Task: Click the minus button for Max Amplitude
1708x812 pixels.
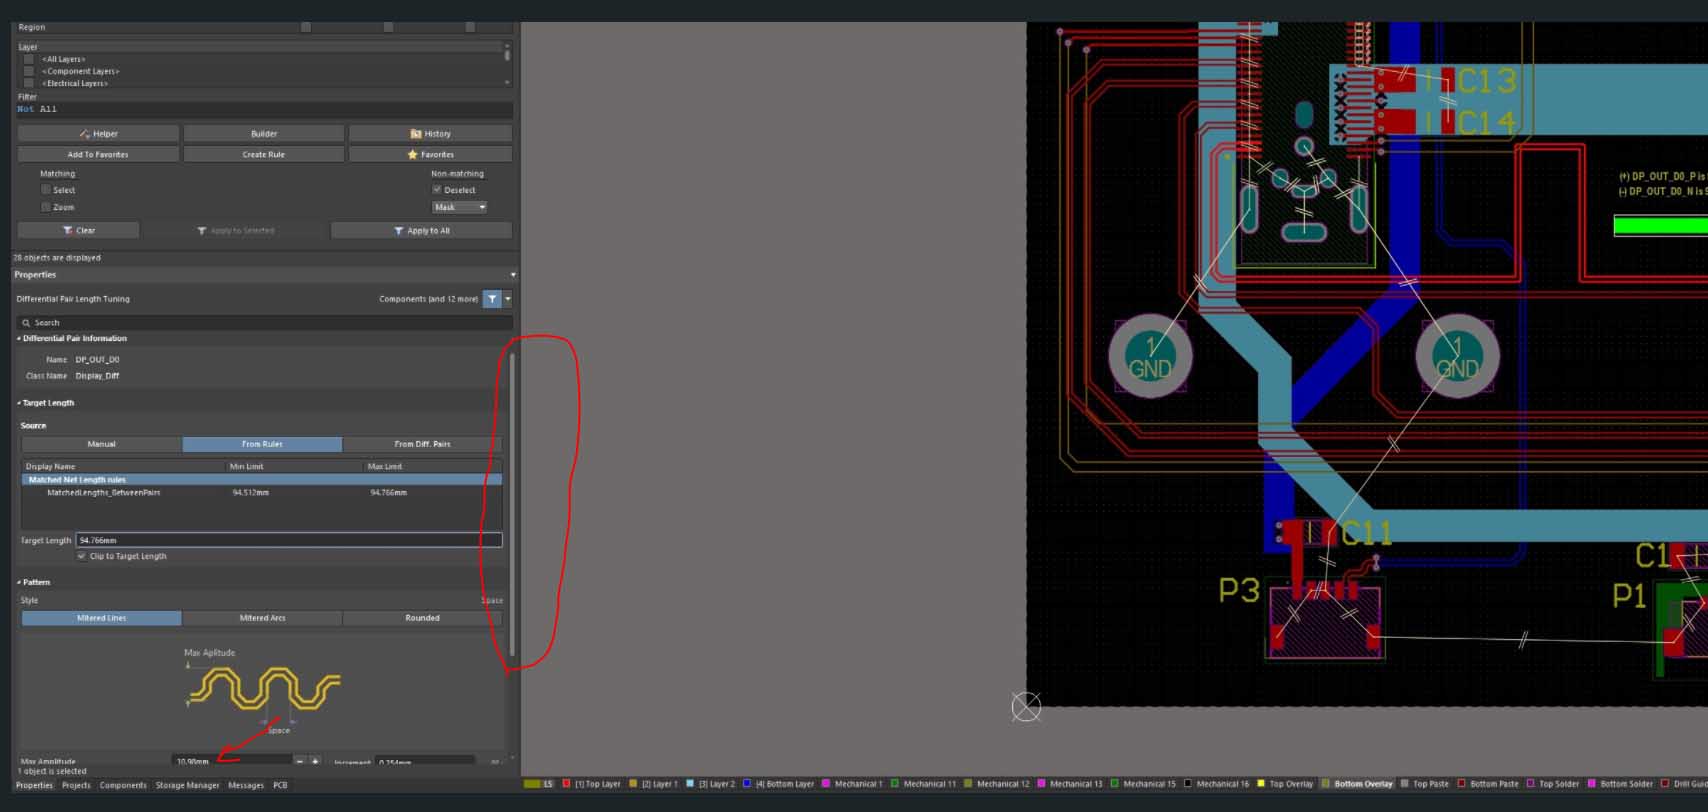Action: 299,762
